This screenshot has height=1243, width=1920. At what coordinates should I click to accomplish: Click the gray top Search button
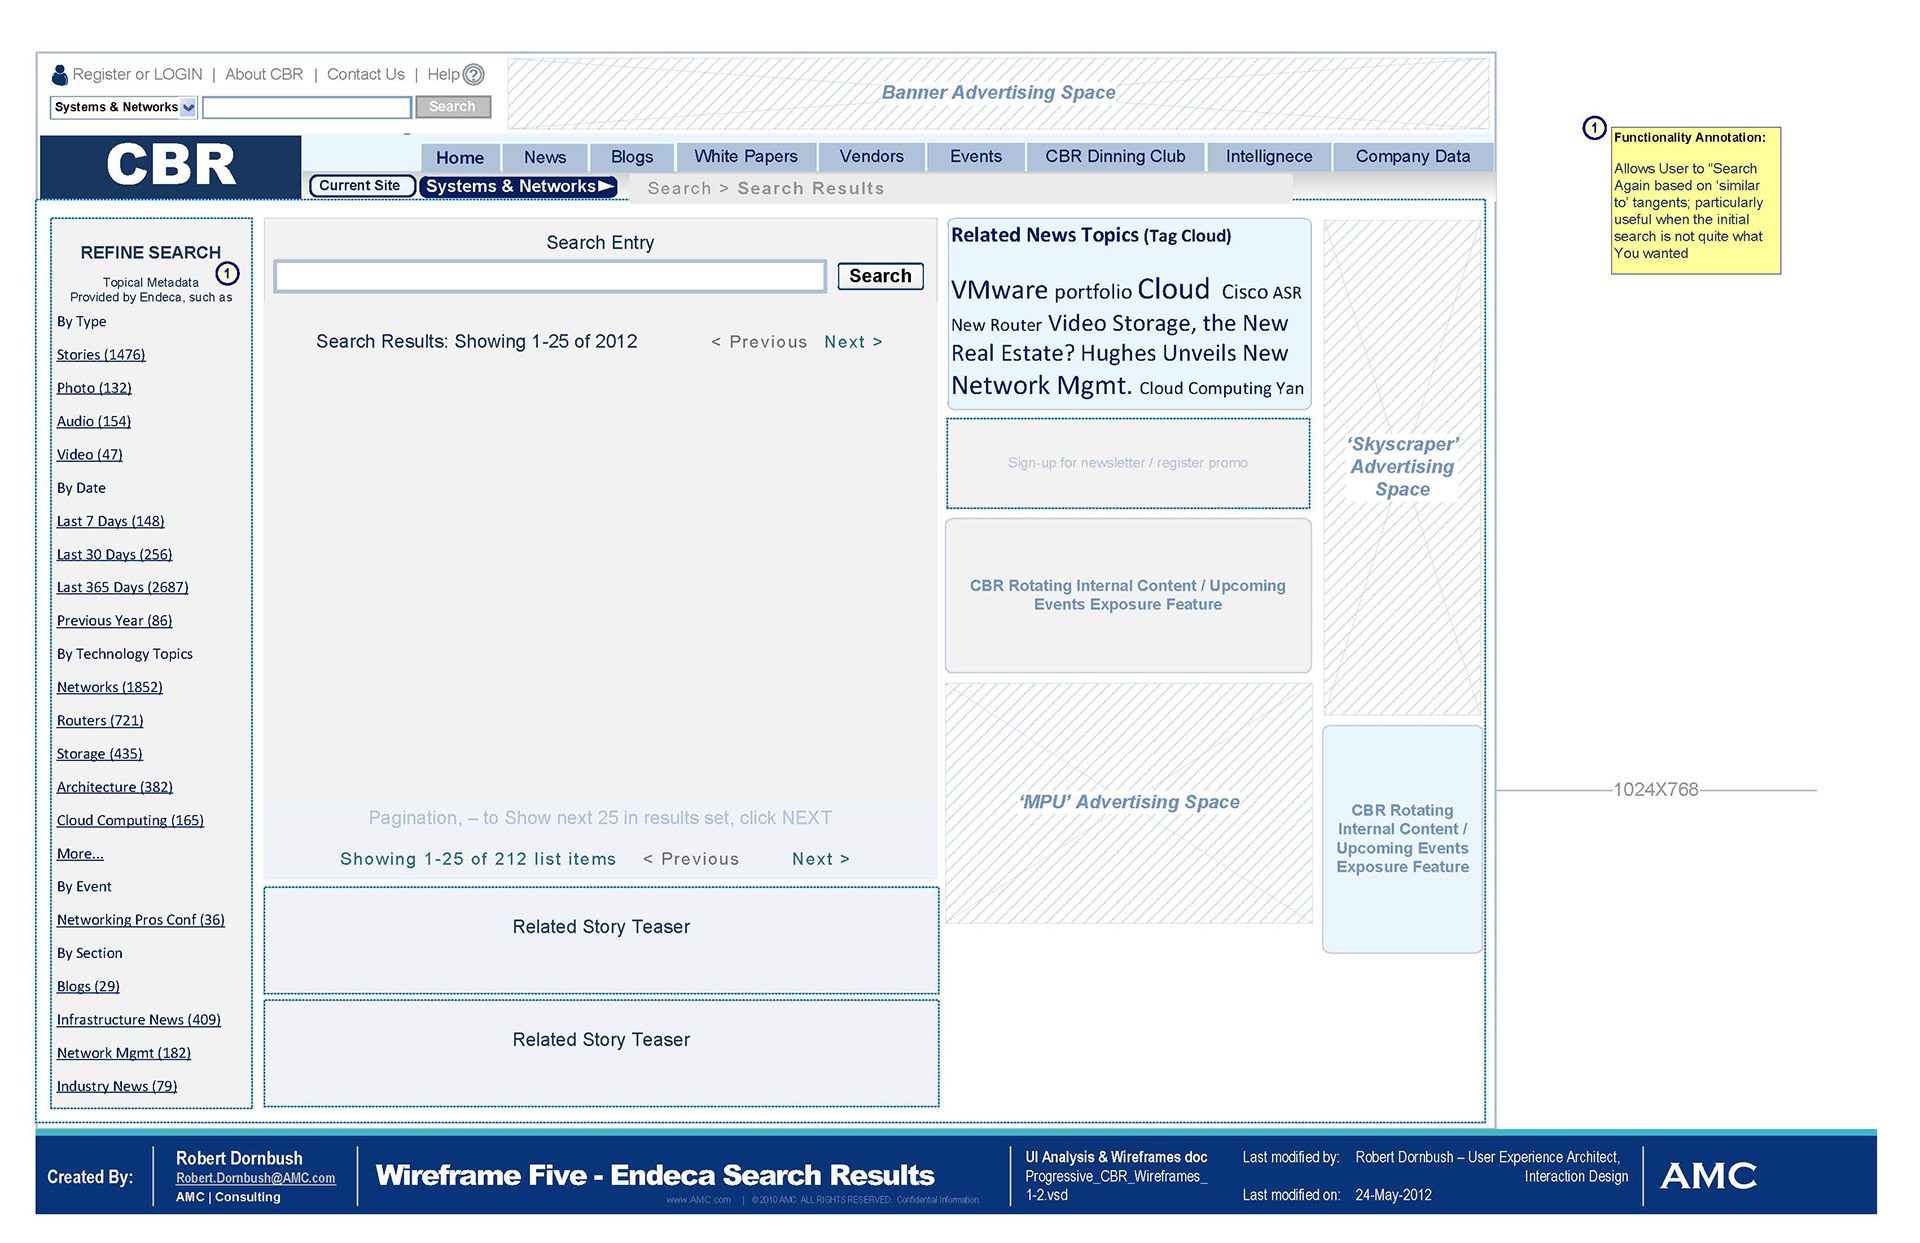click(452, 107)
